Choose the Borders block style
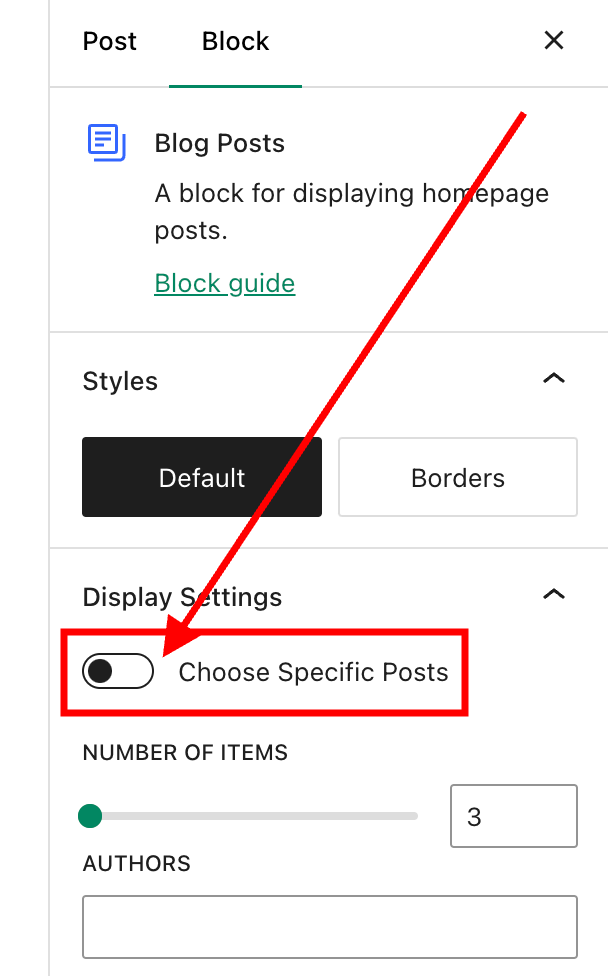 click(x=458, y=477)
